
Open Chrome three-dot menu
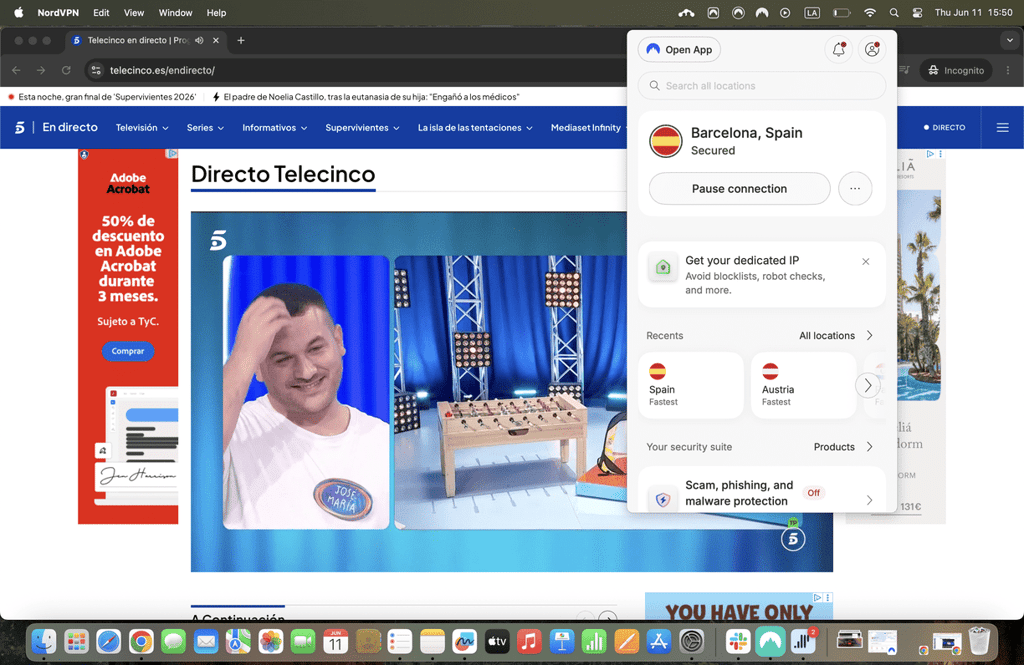tap(1008, 71)
